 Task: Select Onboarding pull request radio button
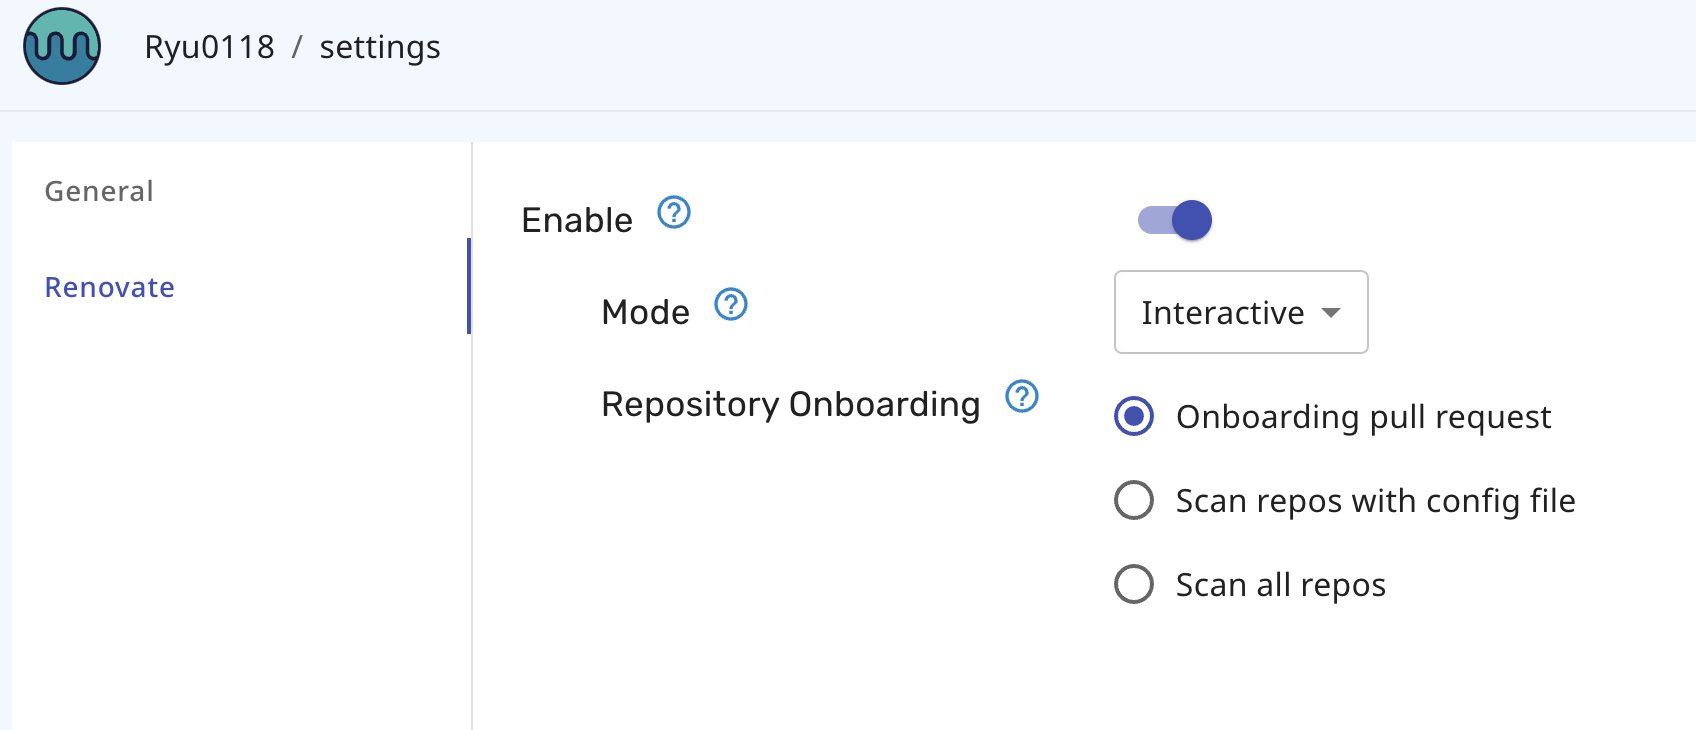pos(1134,416)
